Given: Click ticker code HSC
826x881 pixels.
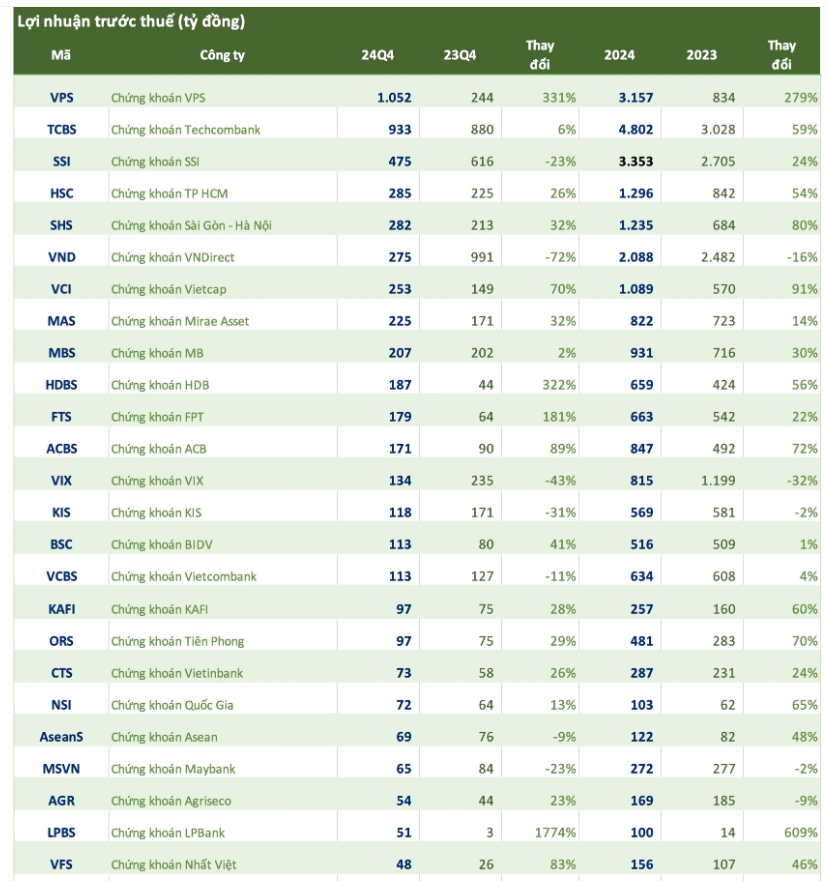Looking at the screenshot, I should pos(62,194).
